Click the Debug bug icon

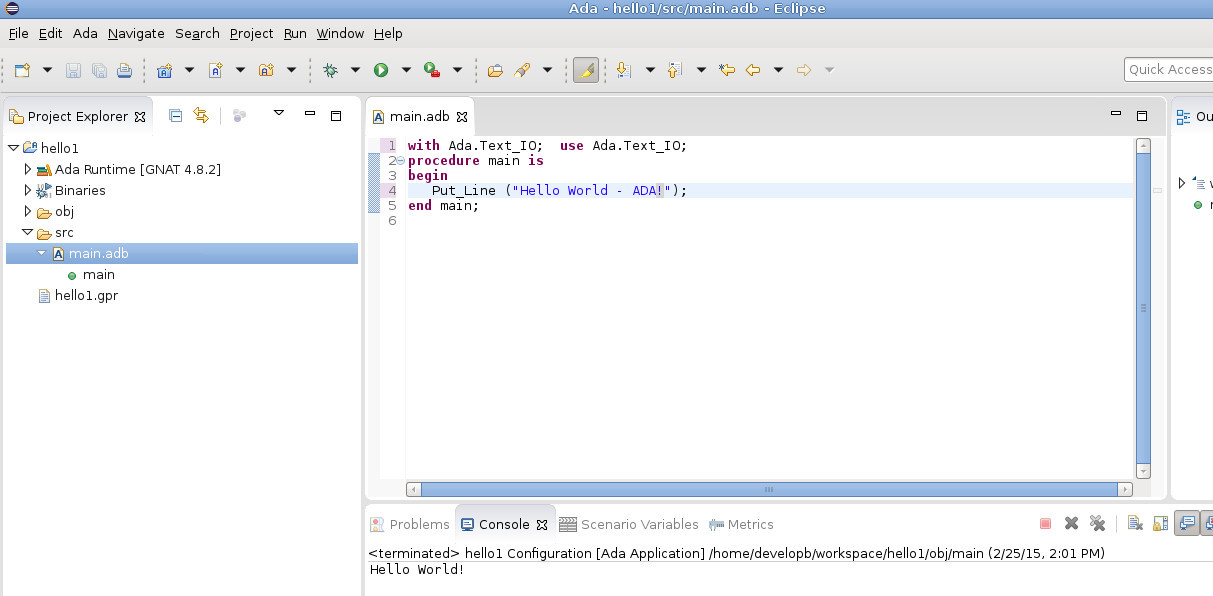(330, 70)
